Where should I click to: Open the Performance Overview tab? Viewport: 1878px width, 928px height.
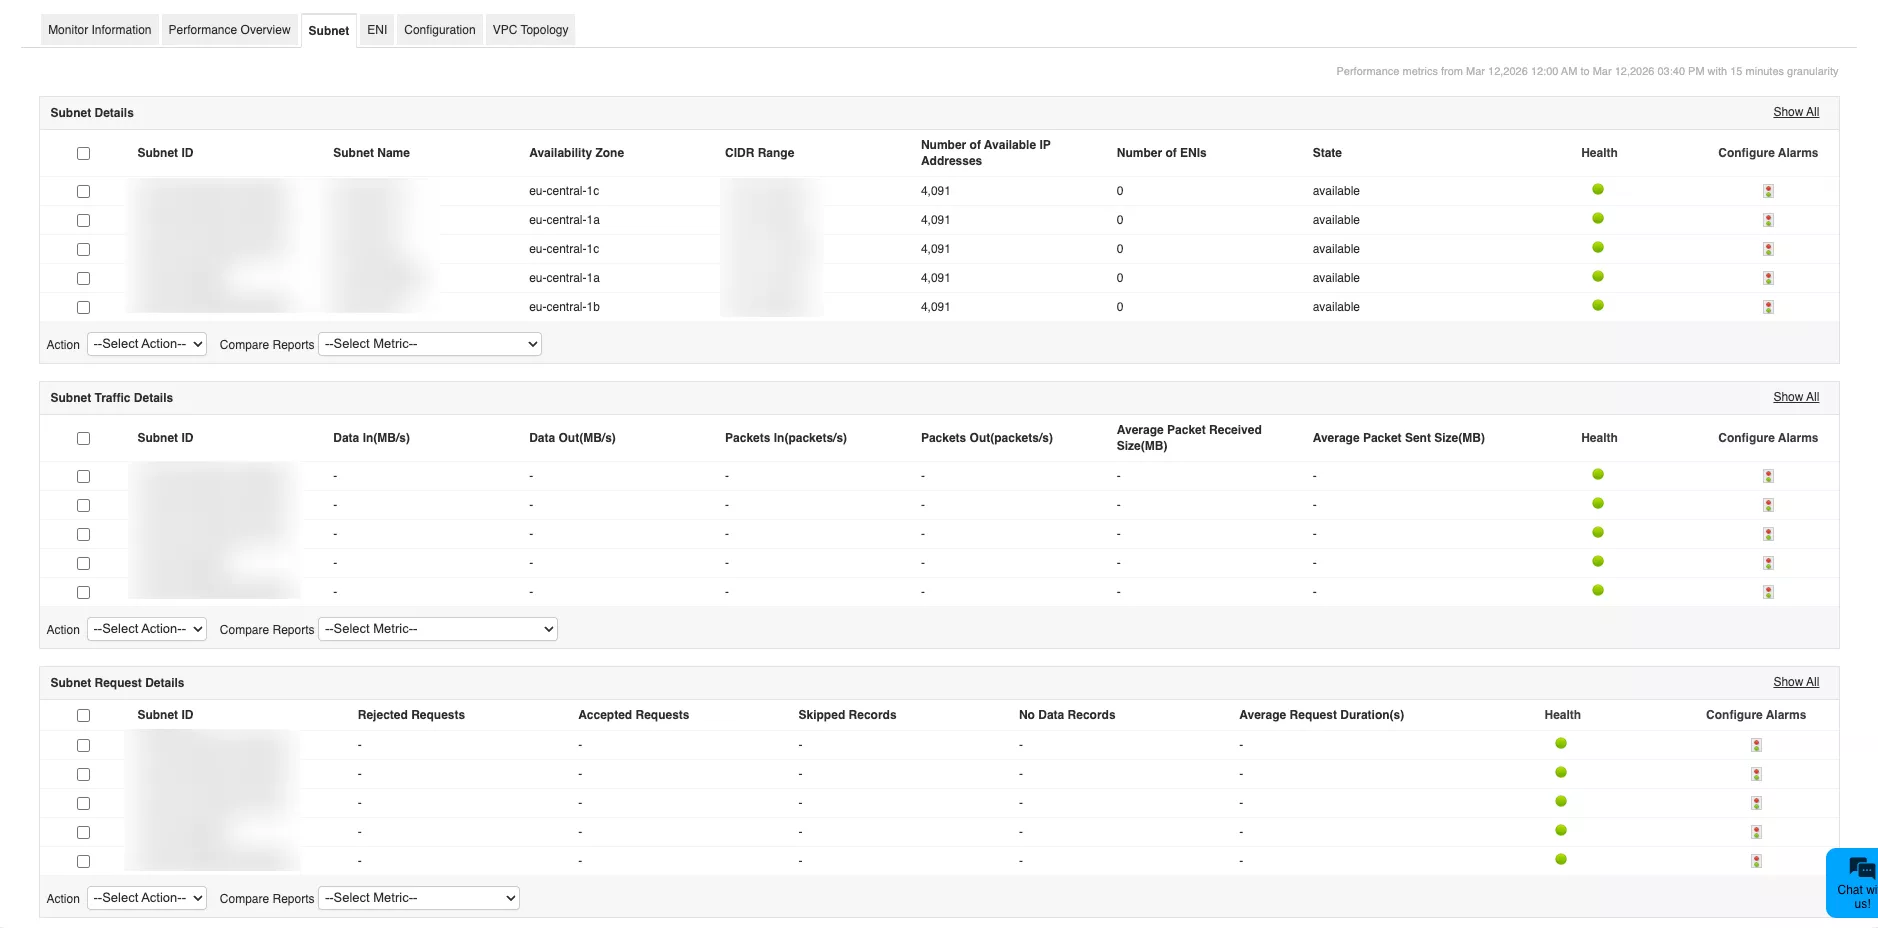[229, 30]
